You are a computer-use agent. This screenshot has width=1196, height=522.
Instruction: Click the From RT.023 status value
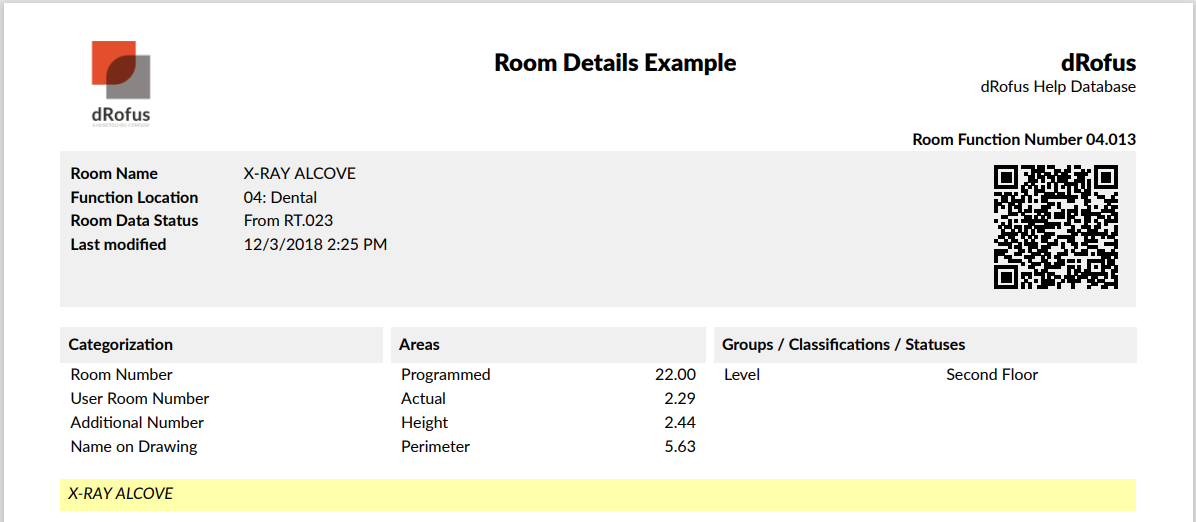[288, 220]
